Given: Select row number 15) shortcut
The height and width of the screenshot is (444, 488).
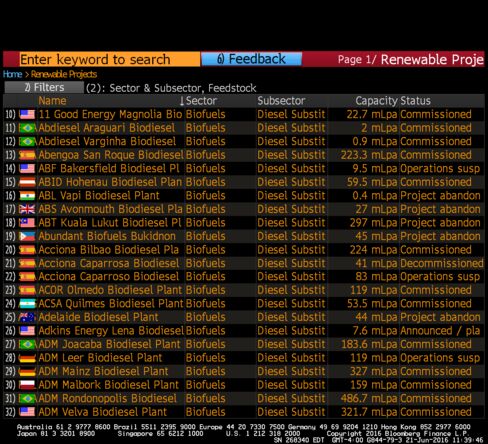Looking at the screenshot, I should point(10,182).
